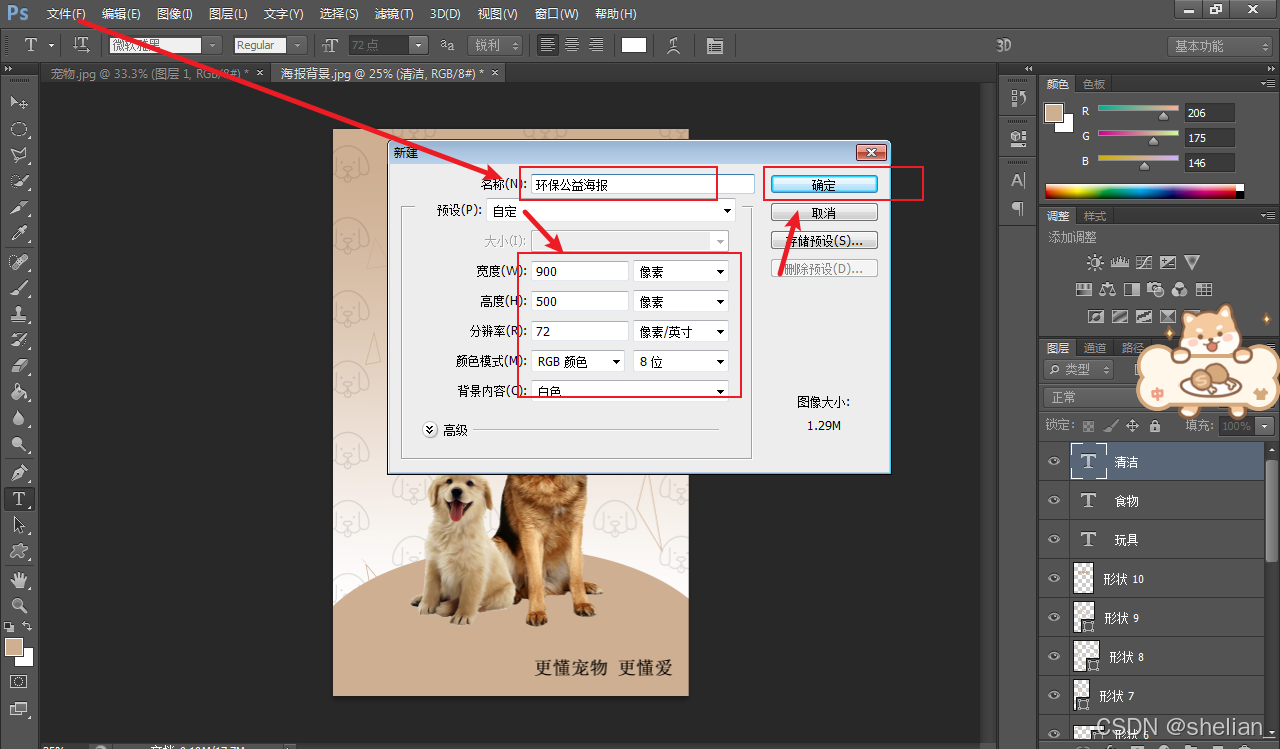Open the width unit dropdown

click(x=681, y=271)
